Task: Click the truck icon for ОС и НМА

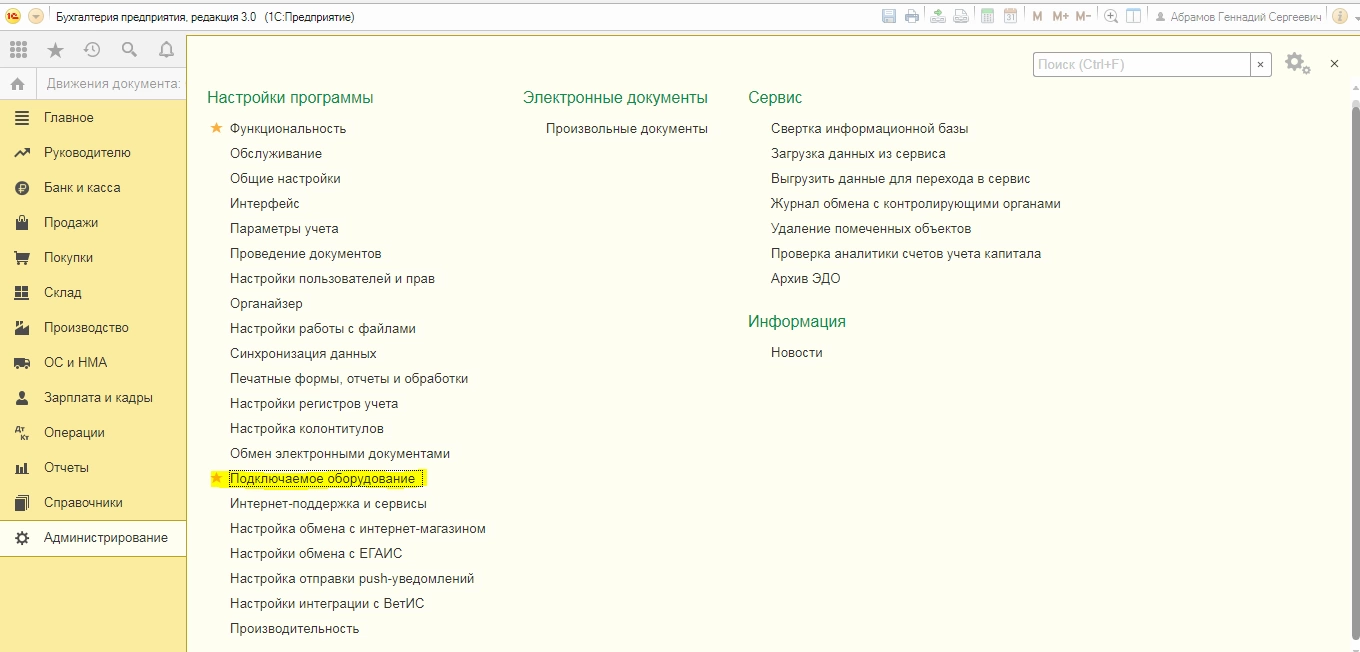Action: pyautogui.click(x=21, y=362)
